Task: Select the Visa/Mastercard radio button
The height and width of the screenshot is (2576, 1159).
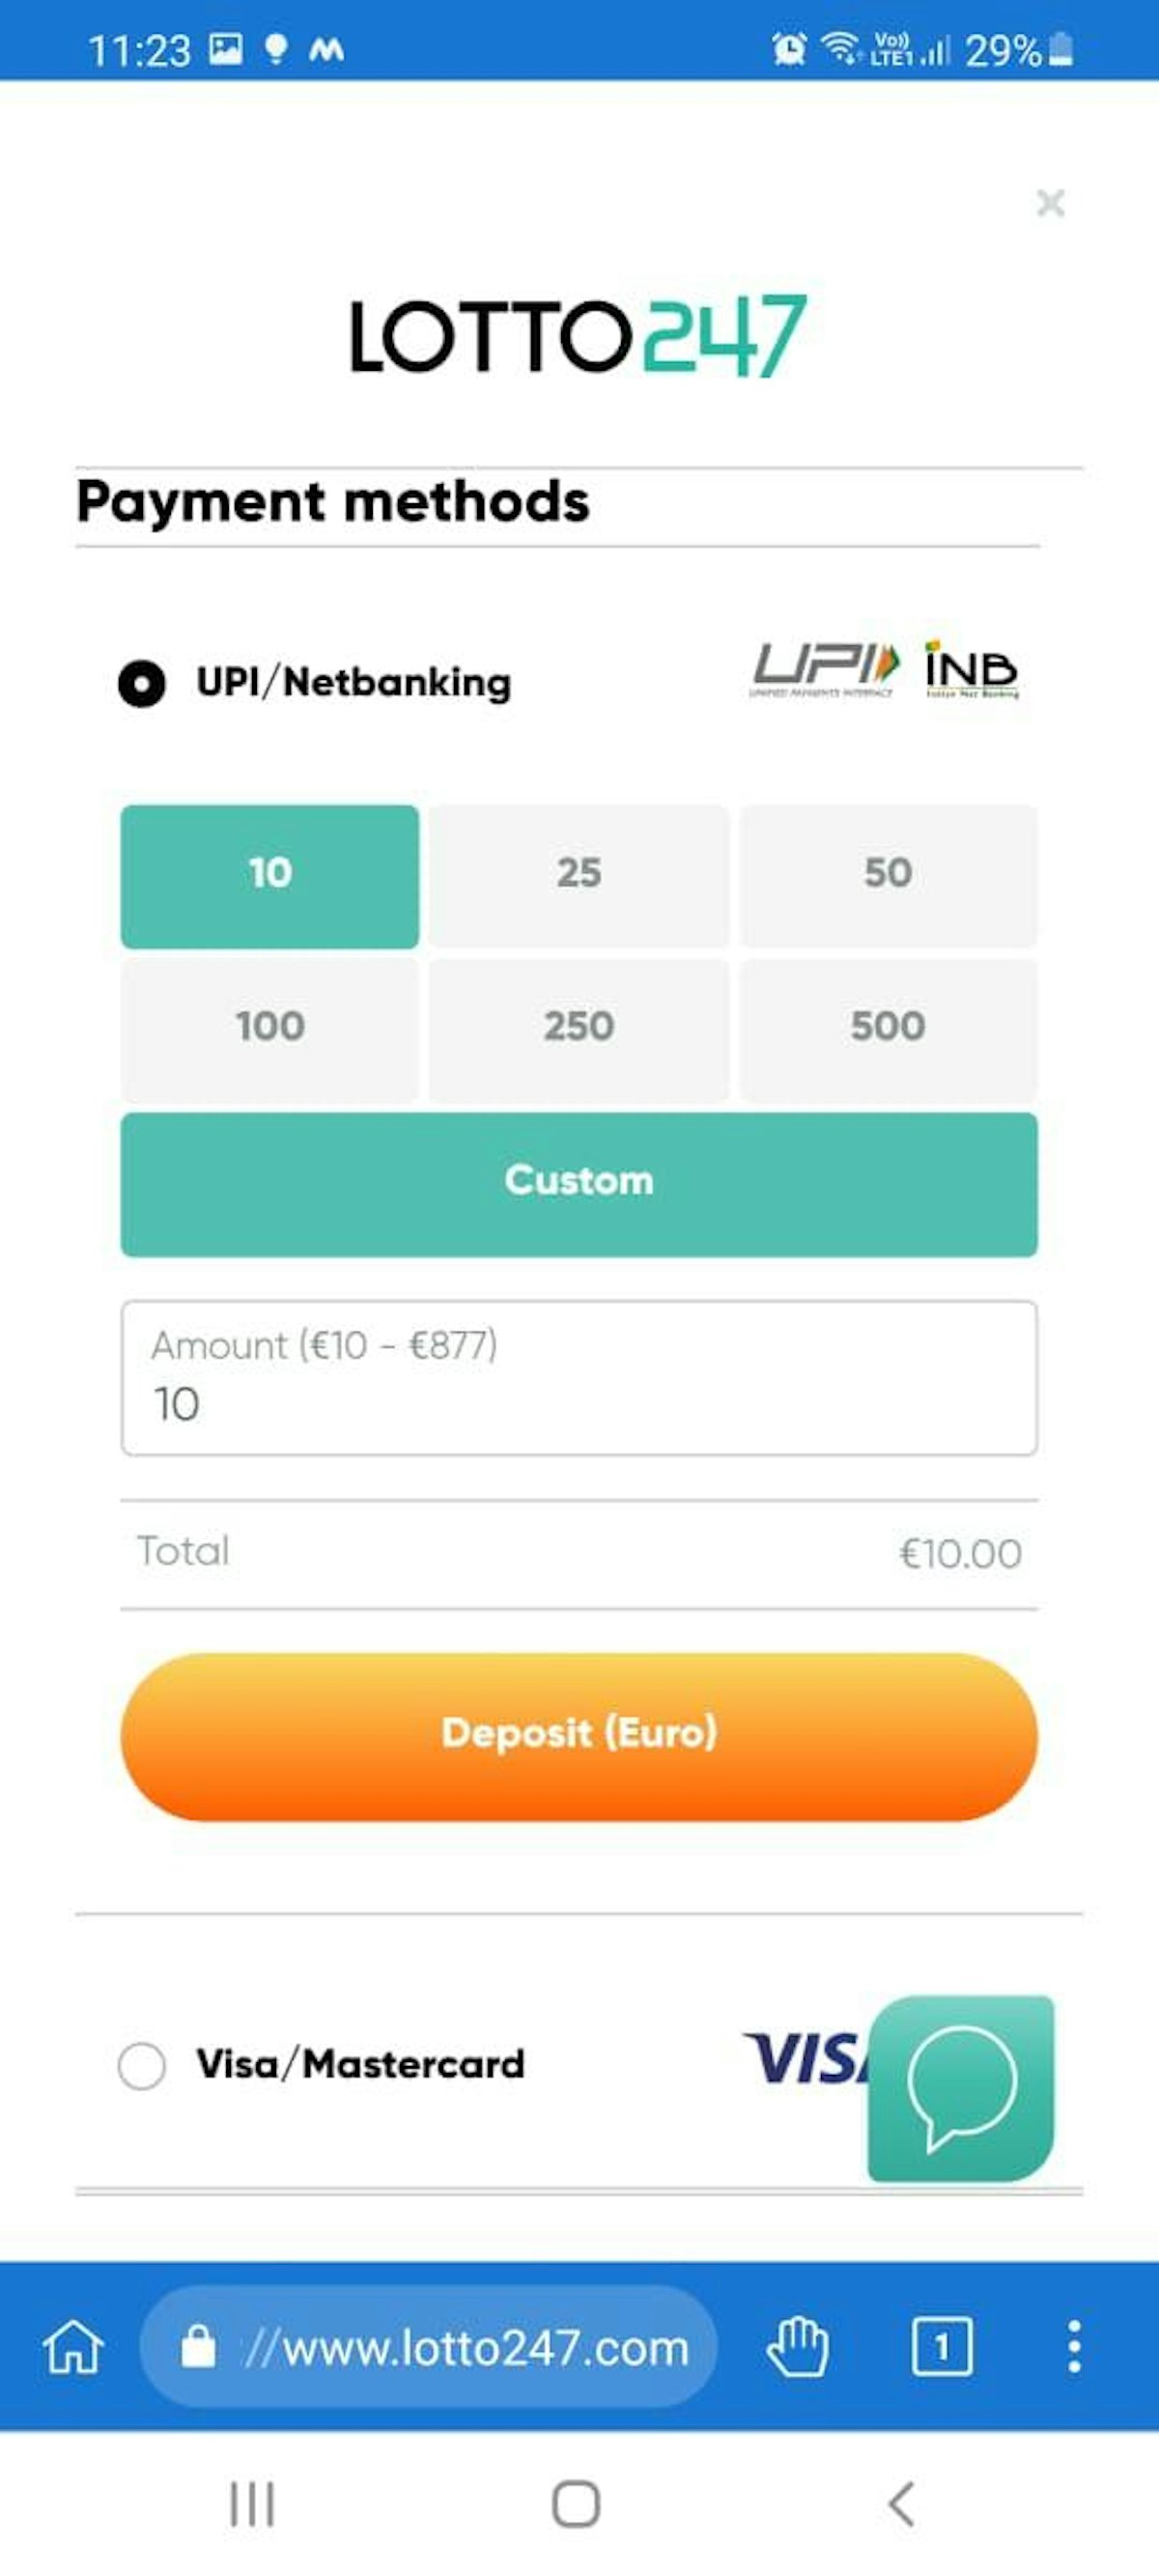Action: pos(142,2065)
